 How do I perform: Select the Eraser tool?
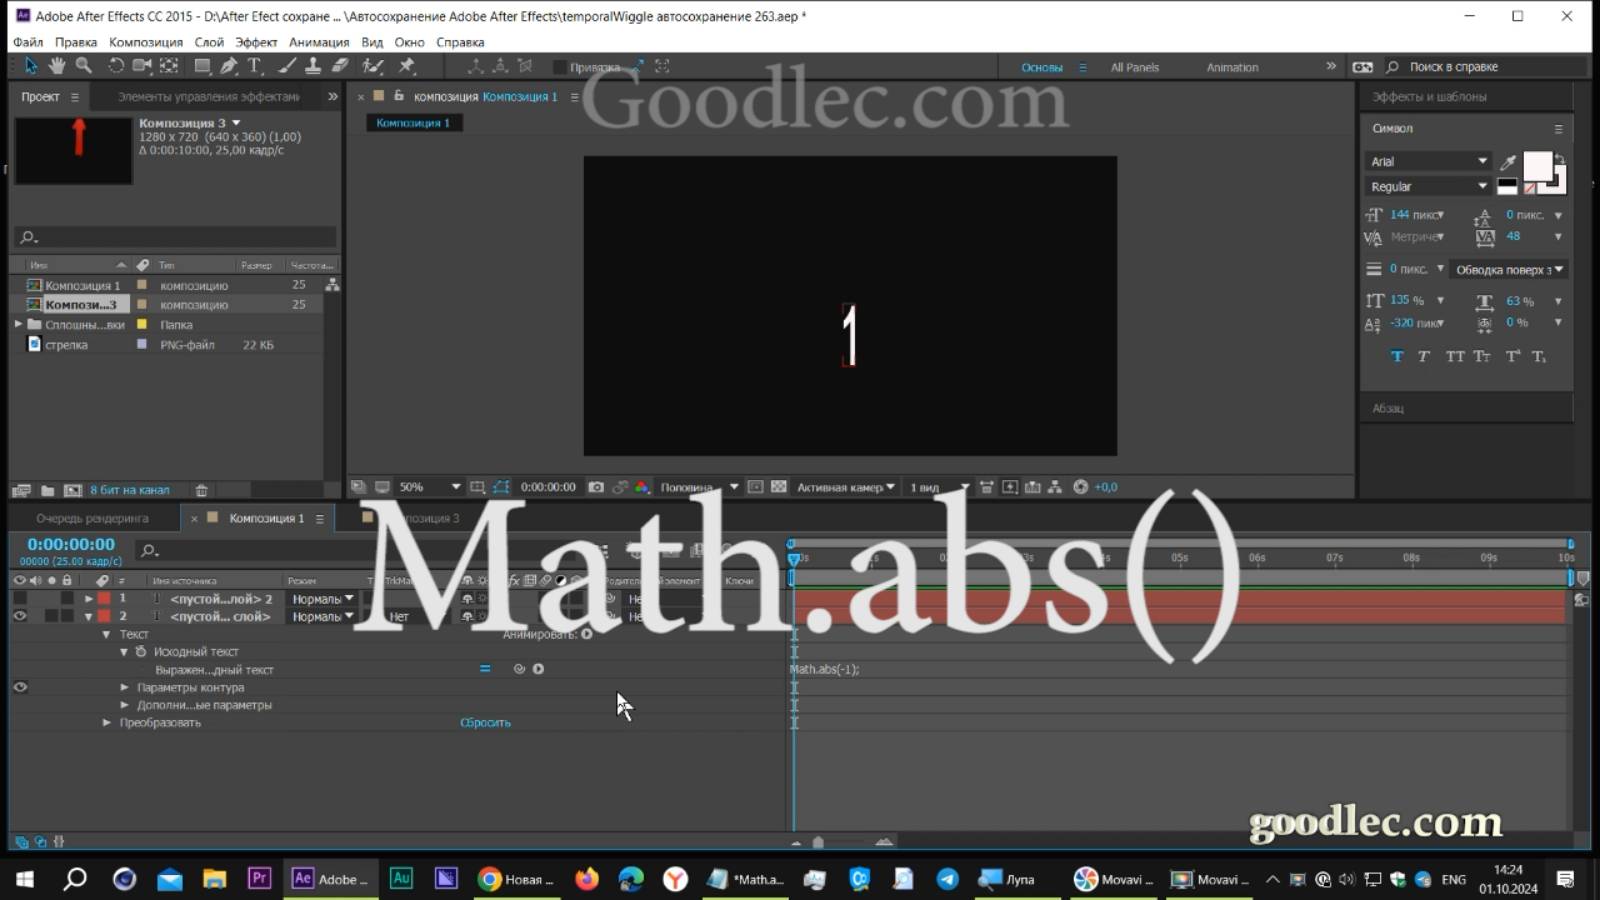click(340, 66)
